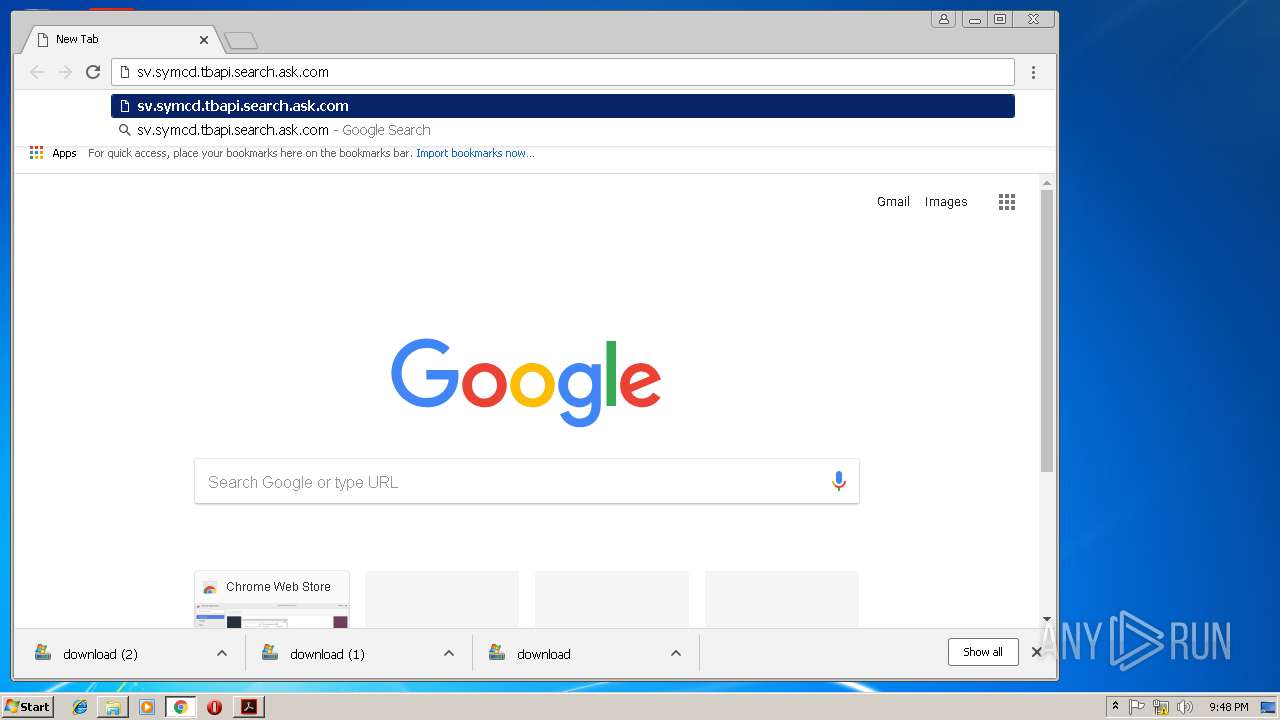Click the page vertical scrollbar thumb
This screenshot has width=1280, height=720.
pos(1047,330)
